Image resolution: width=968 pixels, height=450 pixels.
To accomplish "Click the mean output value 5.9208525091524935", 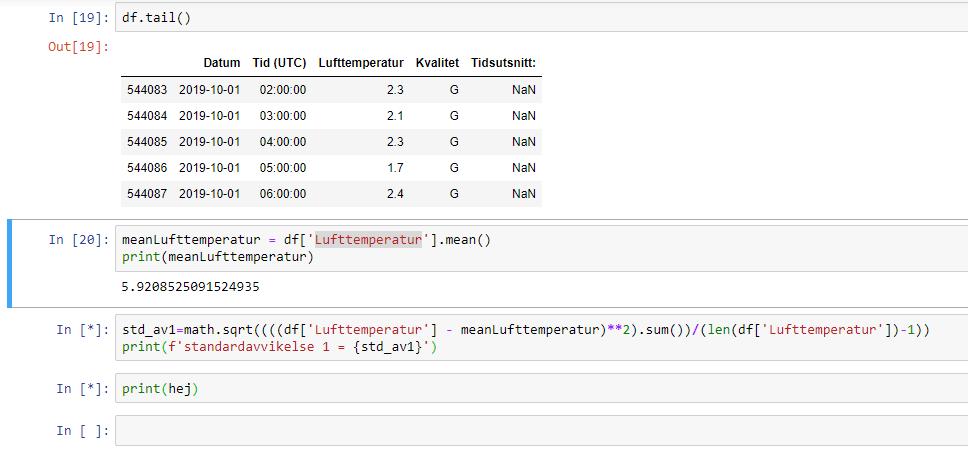I will pos(190,287).
